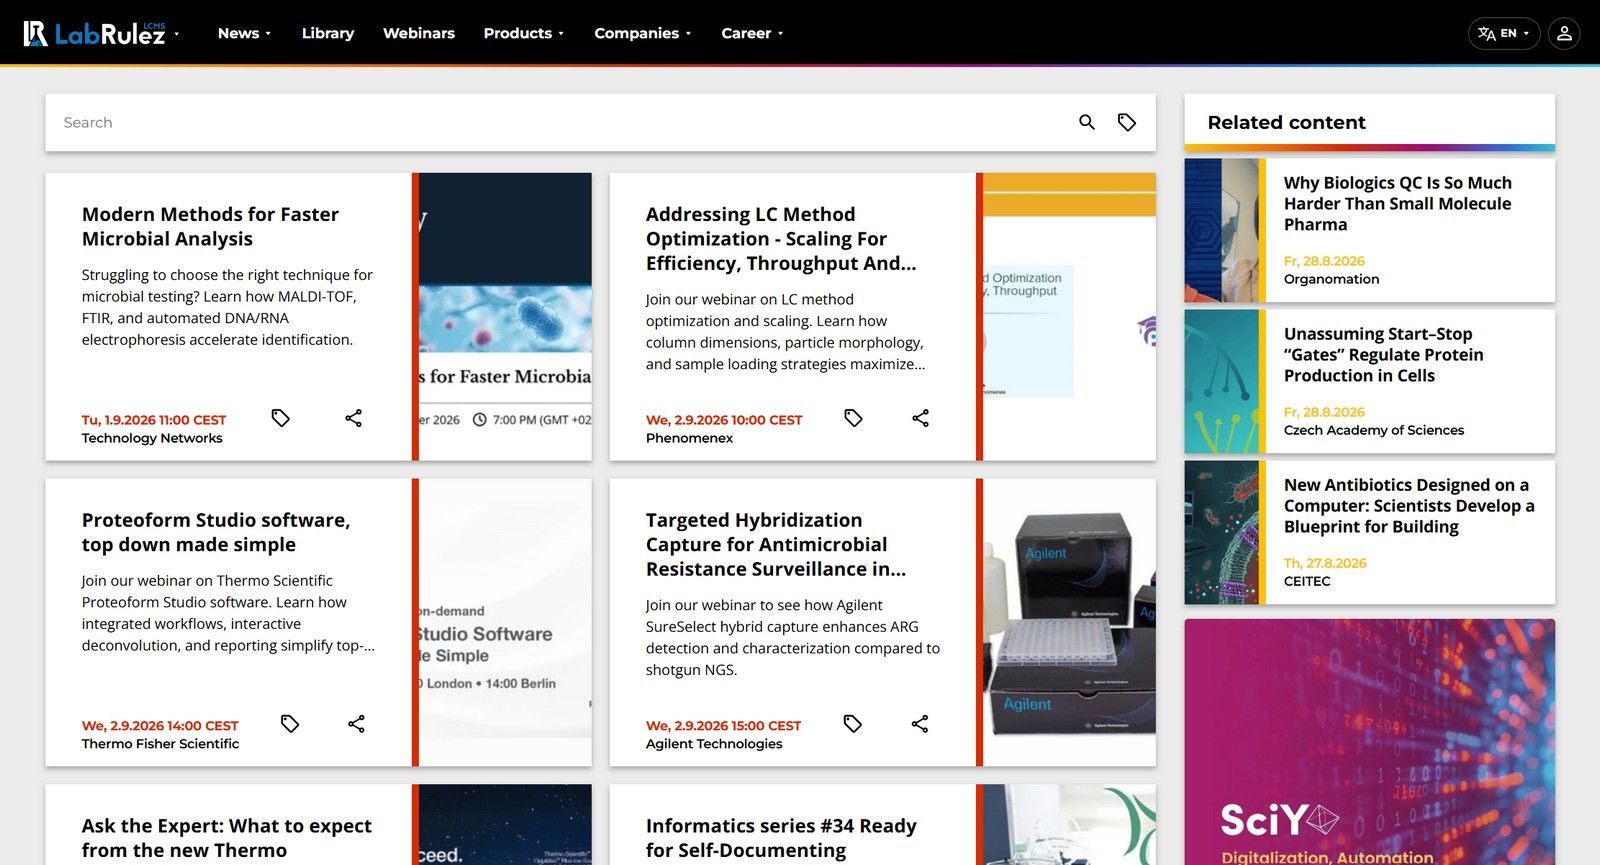Open tags for Phenomenex LC Method webinar
This screenshot has height=865, width=1600.
(853, 418)
